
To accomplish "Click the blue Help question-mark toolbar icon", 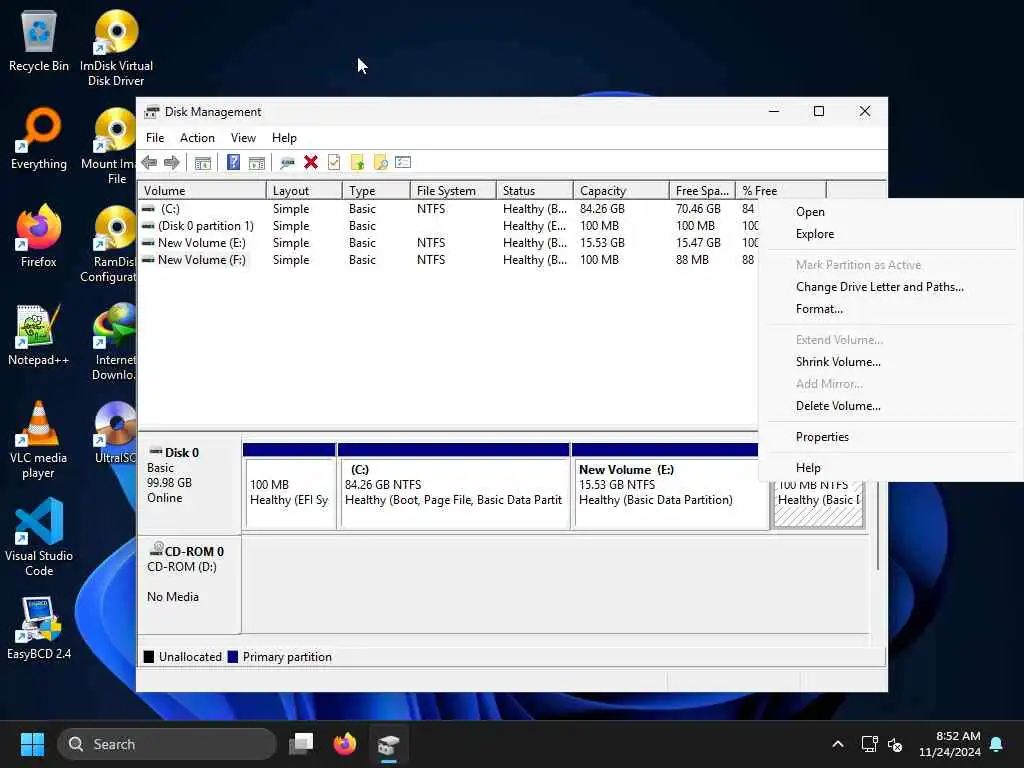I will point(233,162).
